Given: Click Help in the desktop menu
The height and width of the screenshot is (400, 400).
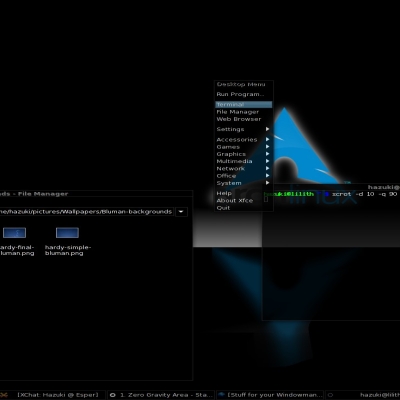Looking at the screenshot, I should point(244,193).
